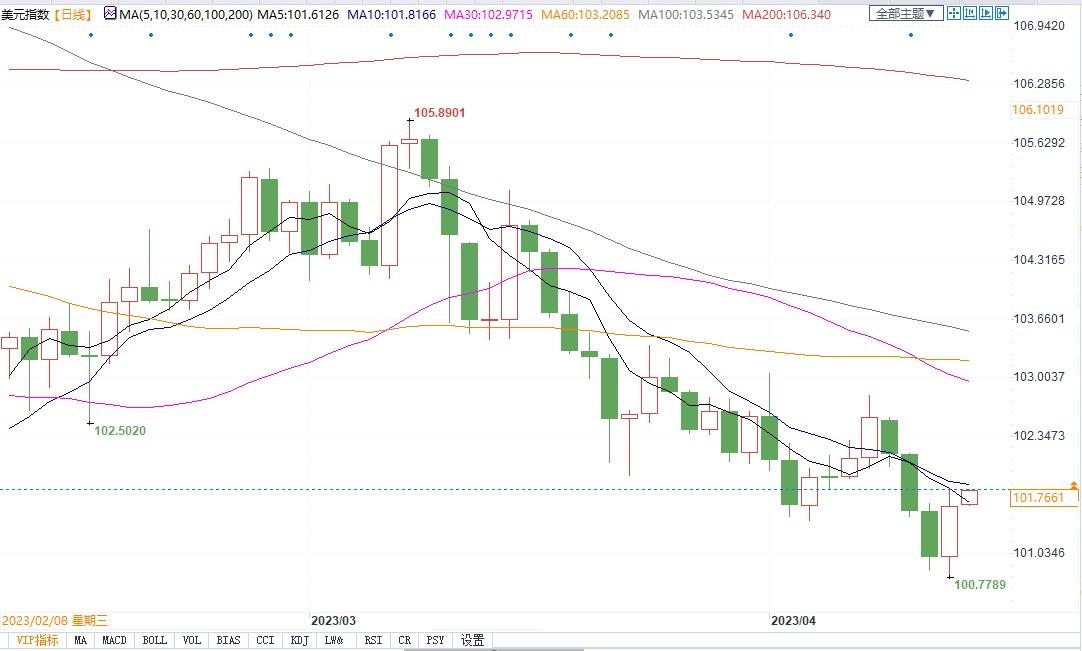This screenshot has height=651, width=1082.
Task: Switch to the MACD indicator tab
Action: click(x=114, y=641)
